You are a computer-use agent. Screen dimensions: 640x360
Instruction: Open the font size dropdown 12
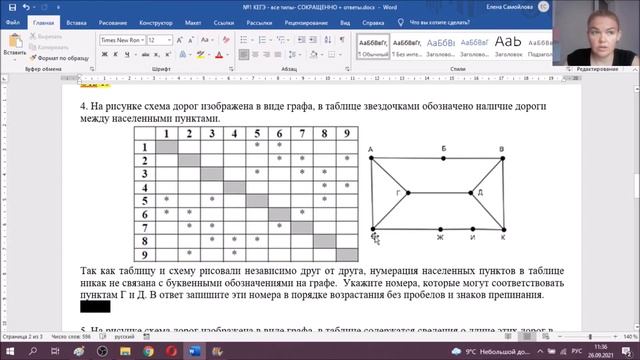tap(169, 40)
